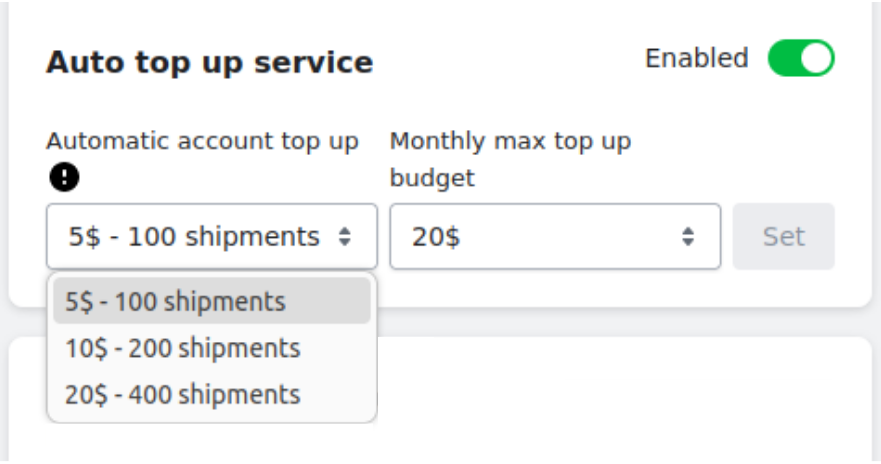Click the white knob of Enabled switch
Image resolution: width=881 pixels, height=464 pixels.
[817, 59]
